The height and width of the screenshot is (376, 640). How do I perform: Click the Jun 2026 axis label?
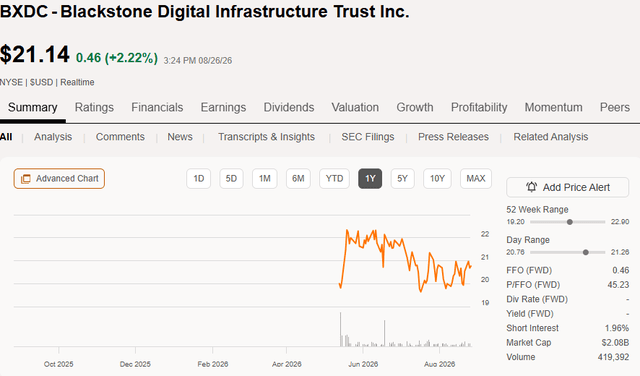pos(363,364)
